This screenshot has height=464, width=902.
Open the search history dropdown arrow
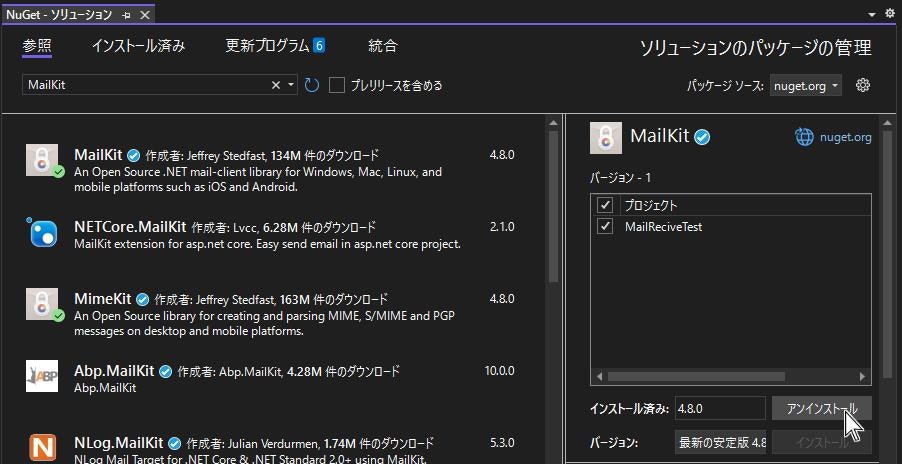(x=291, y=85)
